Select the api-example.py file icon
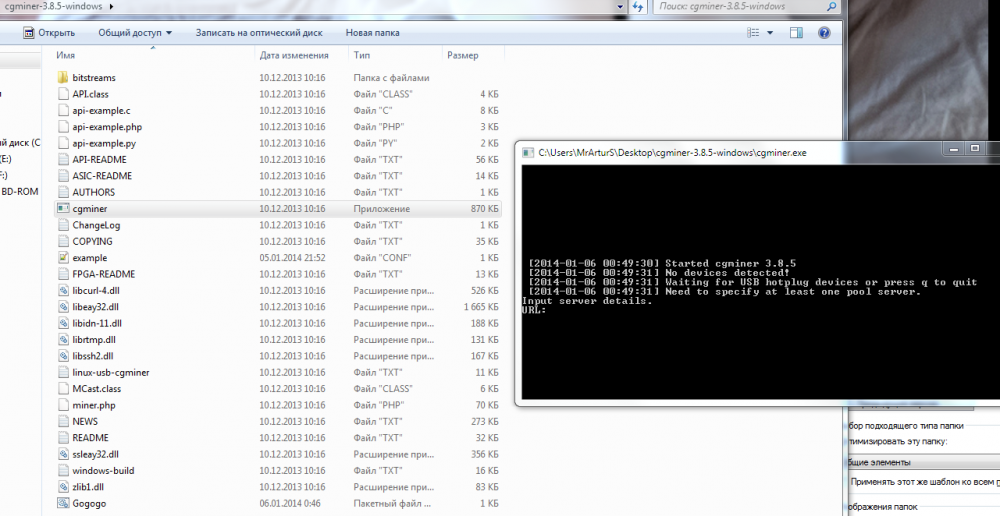1000x516 pixels. (x=62, y=143)
